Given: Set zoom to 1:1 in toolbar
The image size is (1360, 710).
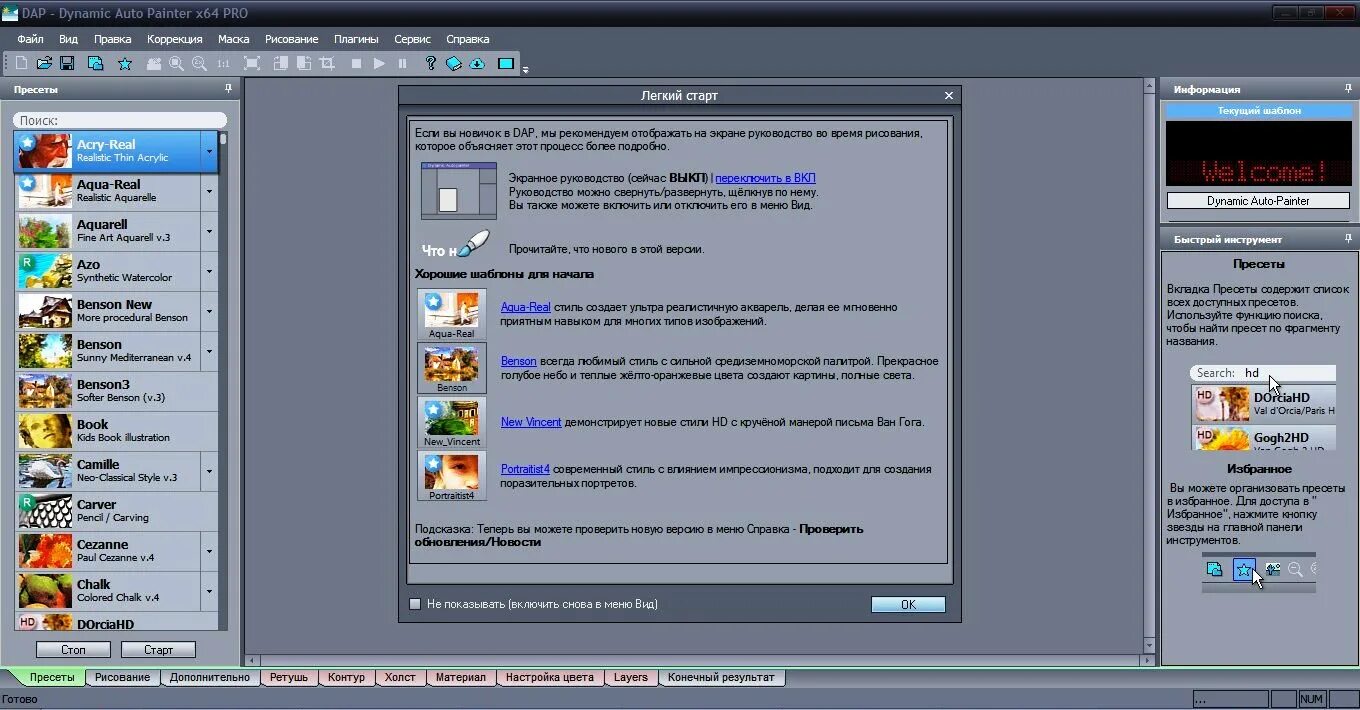Looking at the screenshot, I should click(x=223, y=63).
